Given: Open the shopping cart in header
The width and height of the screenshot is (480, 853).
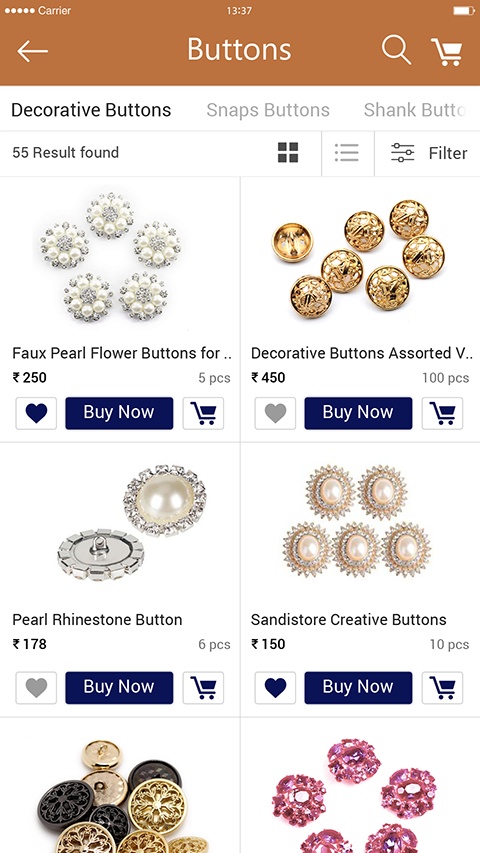Looking at the screenshot, I should [447, 52].
